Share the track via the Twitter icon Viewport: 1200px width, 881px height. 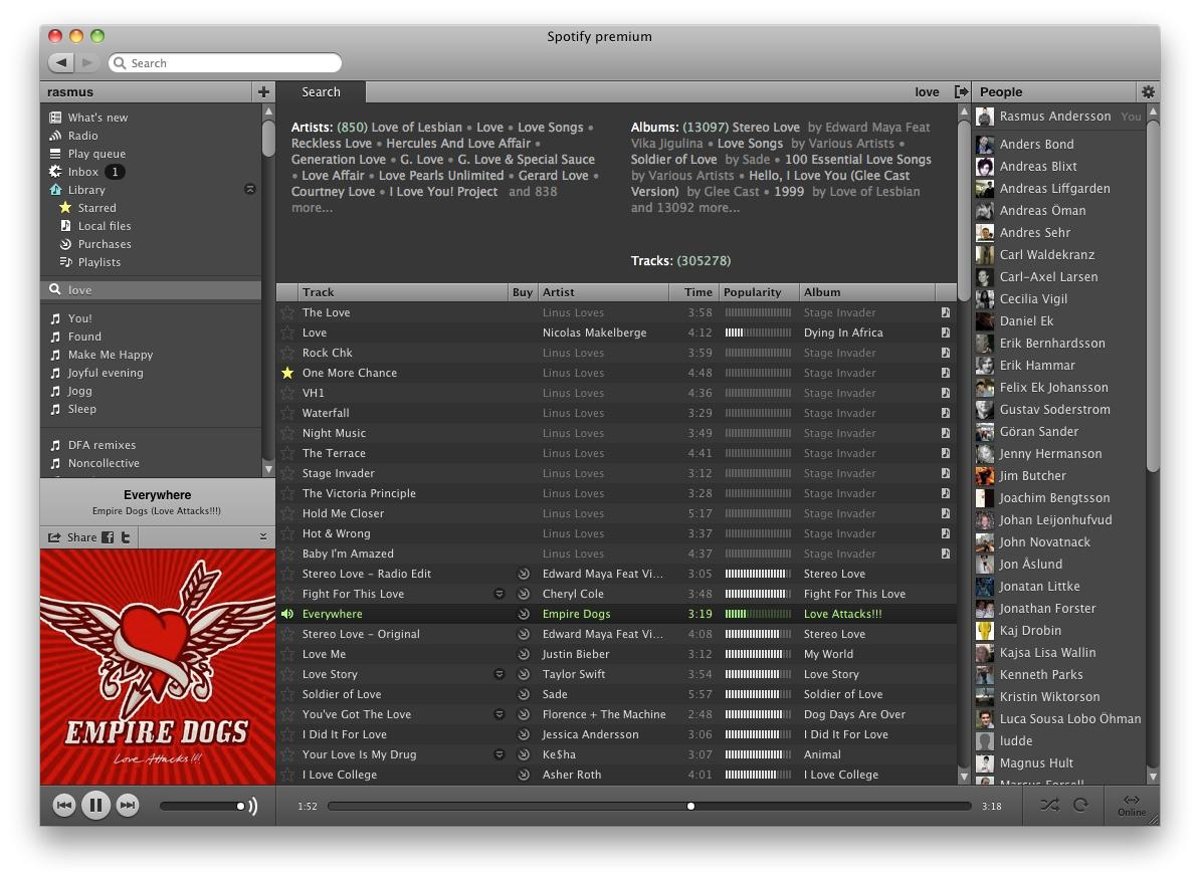pos(126,538)
